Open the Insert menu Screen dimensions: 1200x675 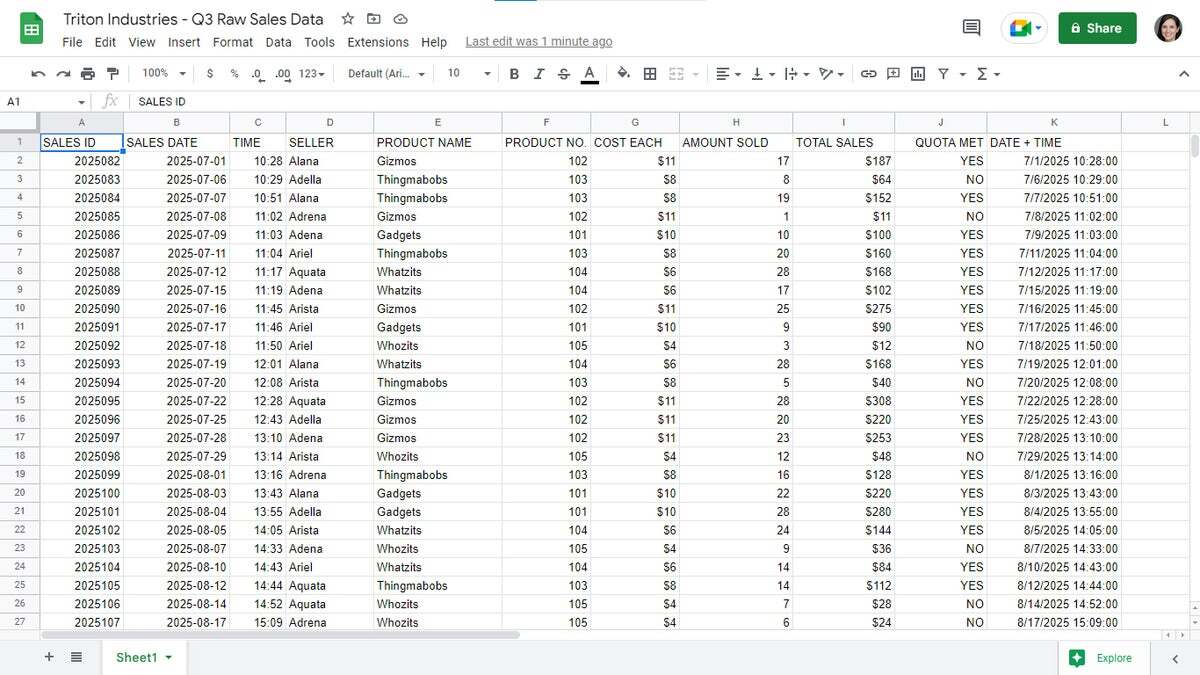tap(184, 42)
